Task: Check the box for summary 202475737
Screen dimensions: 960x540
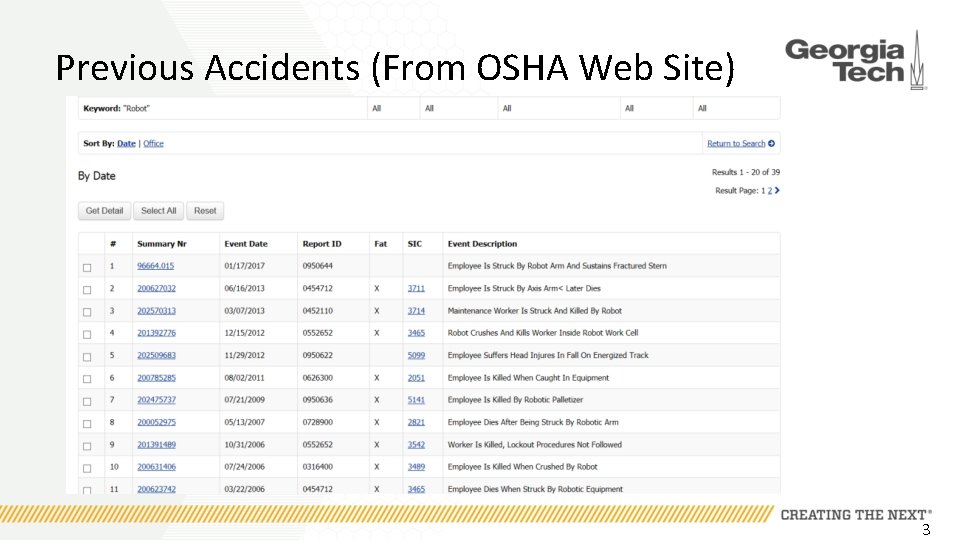Action: click(x=87, y=402)
